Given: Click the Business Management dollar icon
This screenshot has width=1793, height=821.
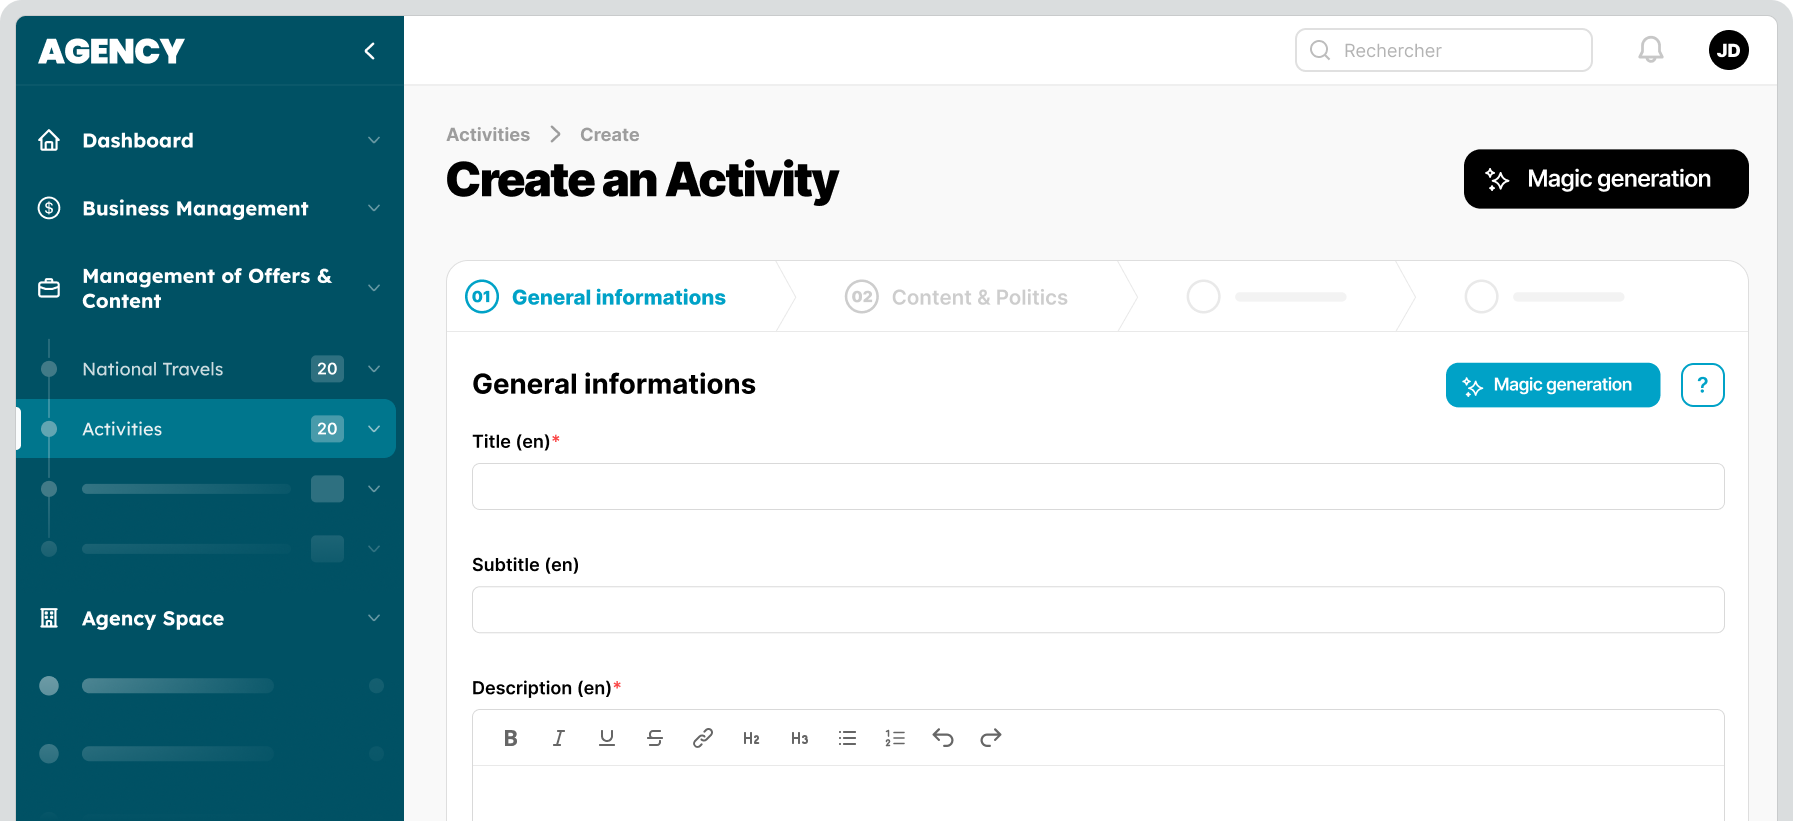Looking at the screenshot, I should click(49, 208).
